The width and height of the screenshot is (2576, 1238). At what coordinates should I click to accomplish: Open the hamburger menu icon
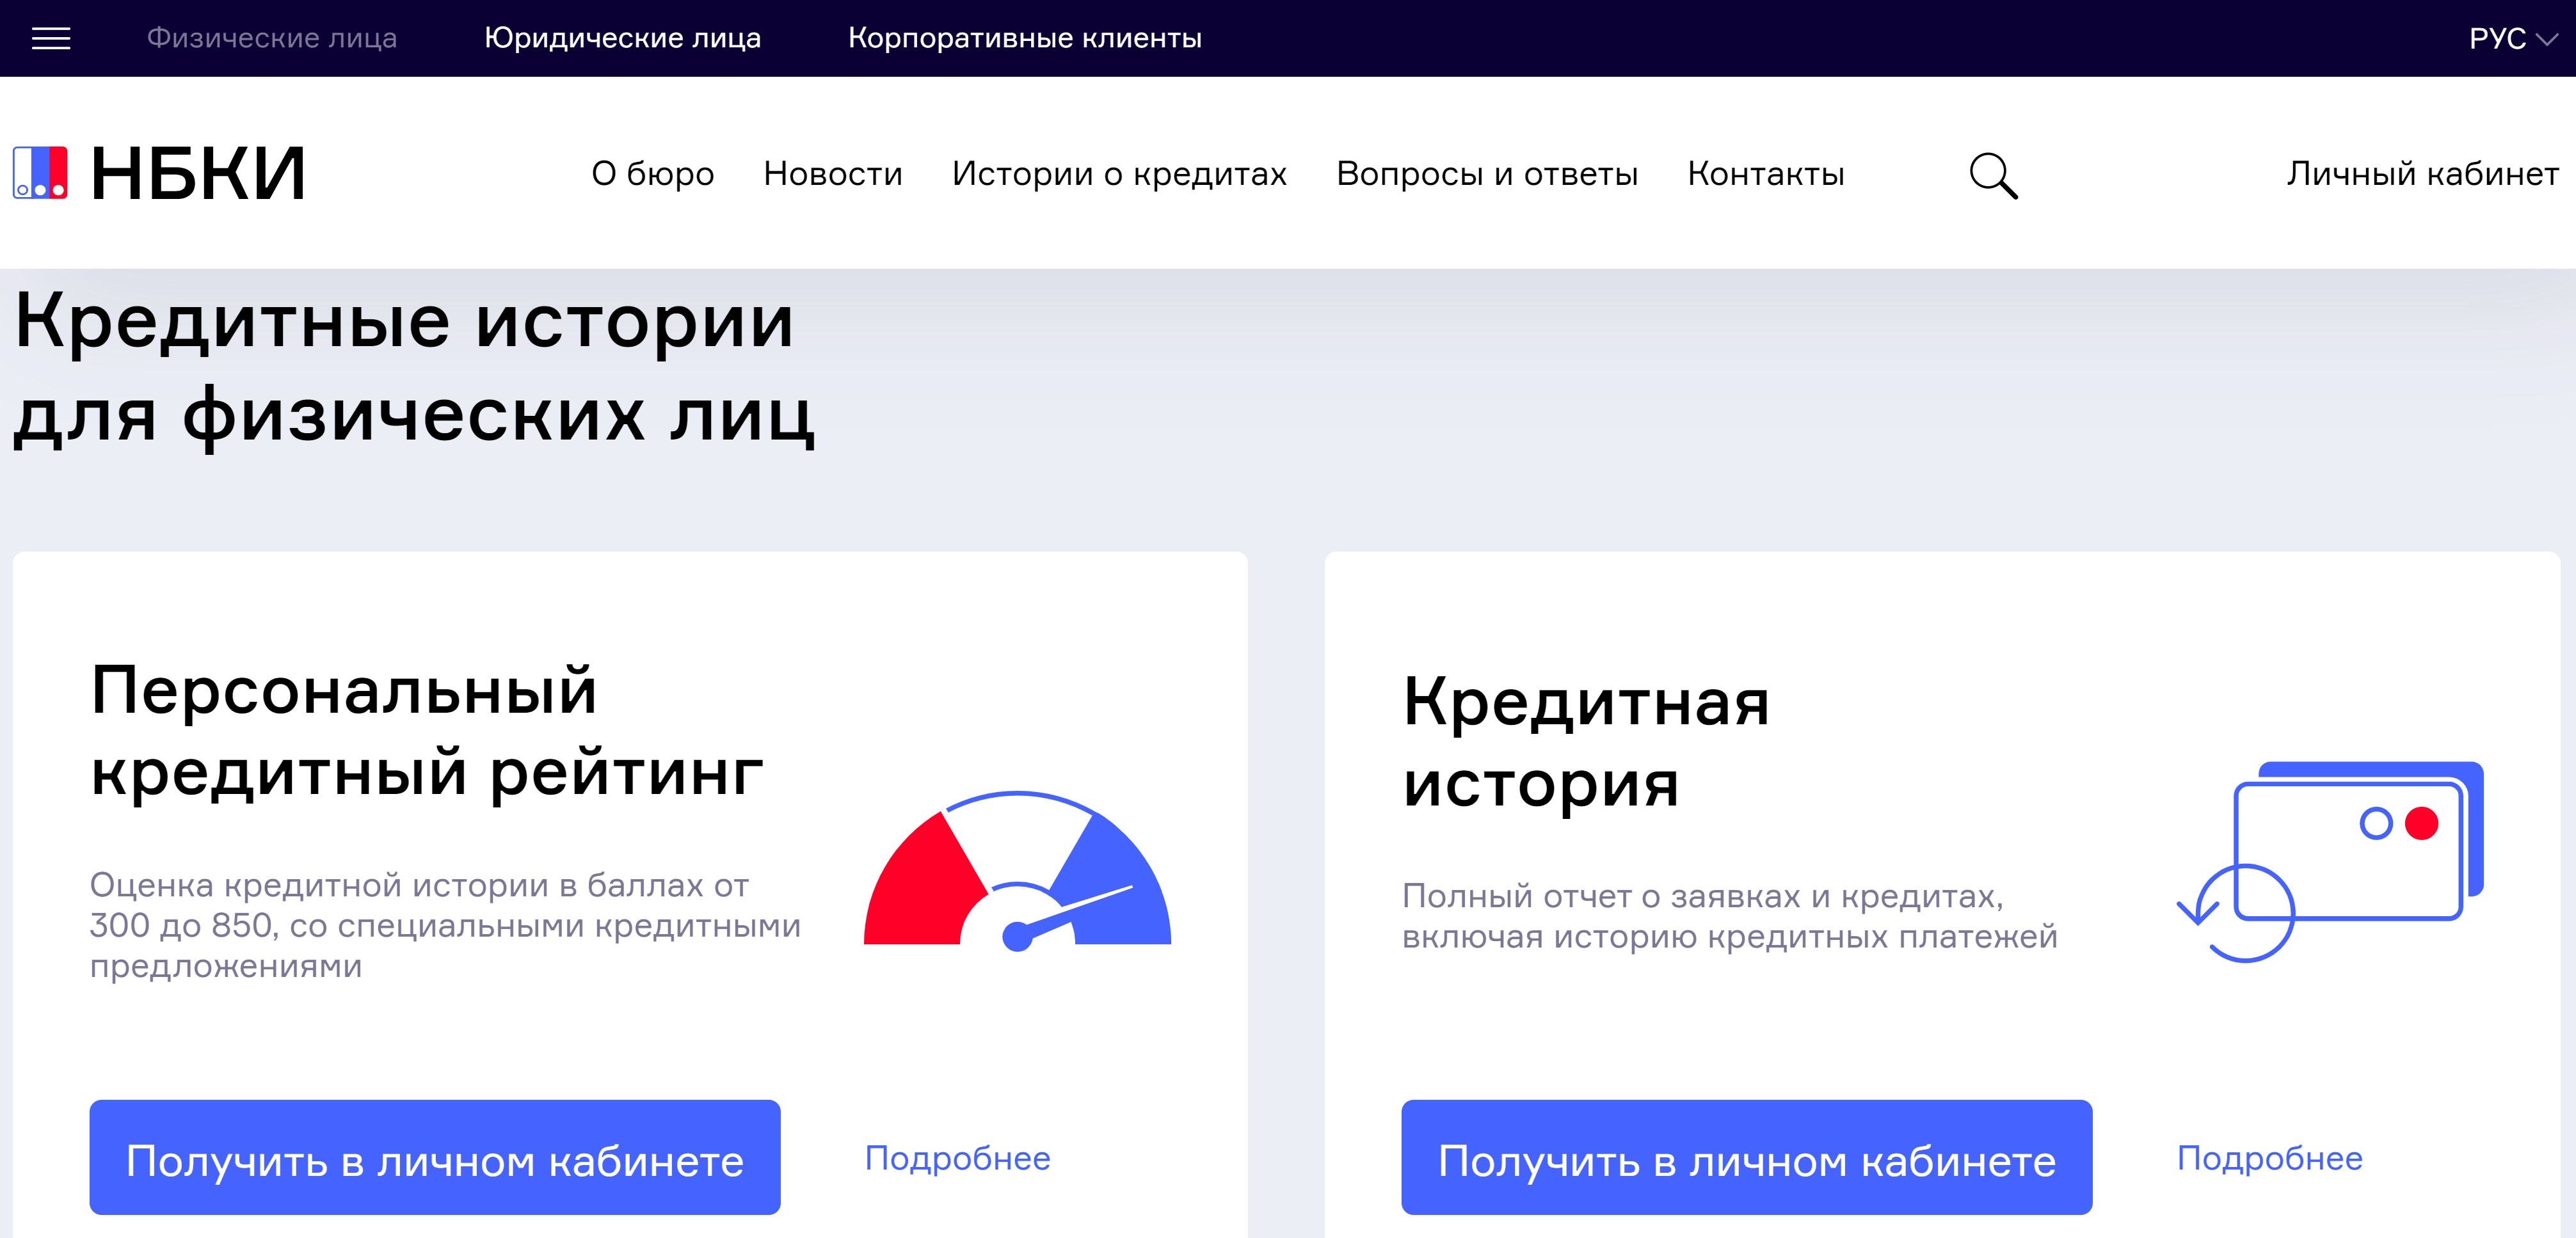(51, 38)
